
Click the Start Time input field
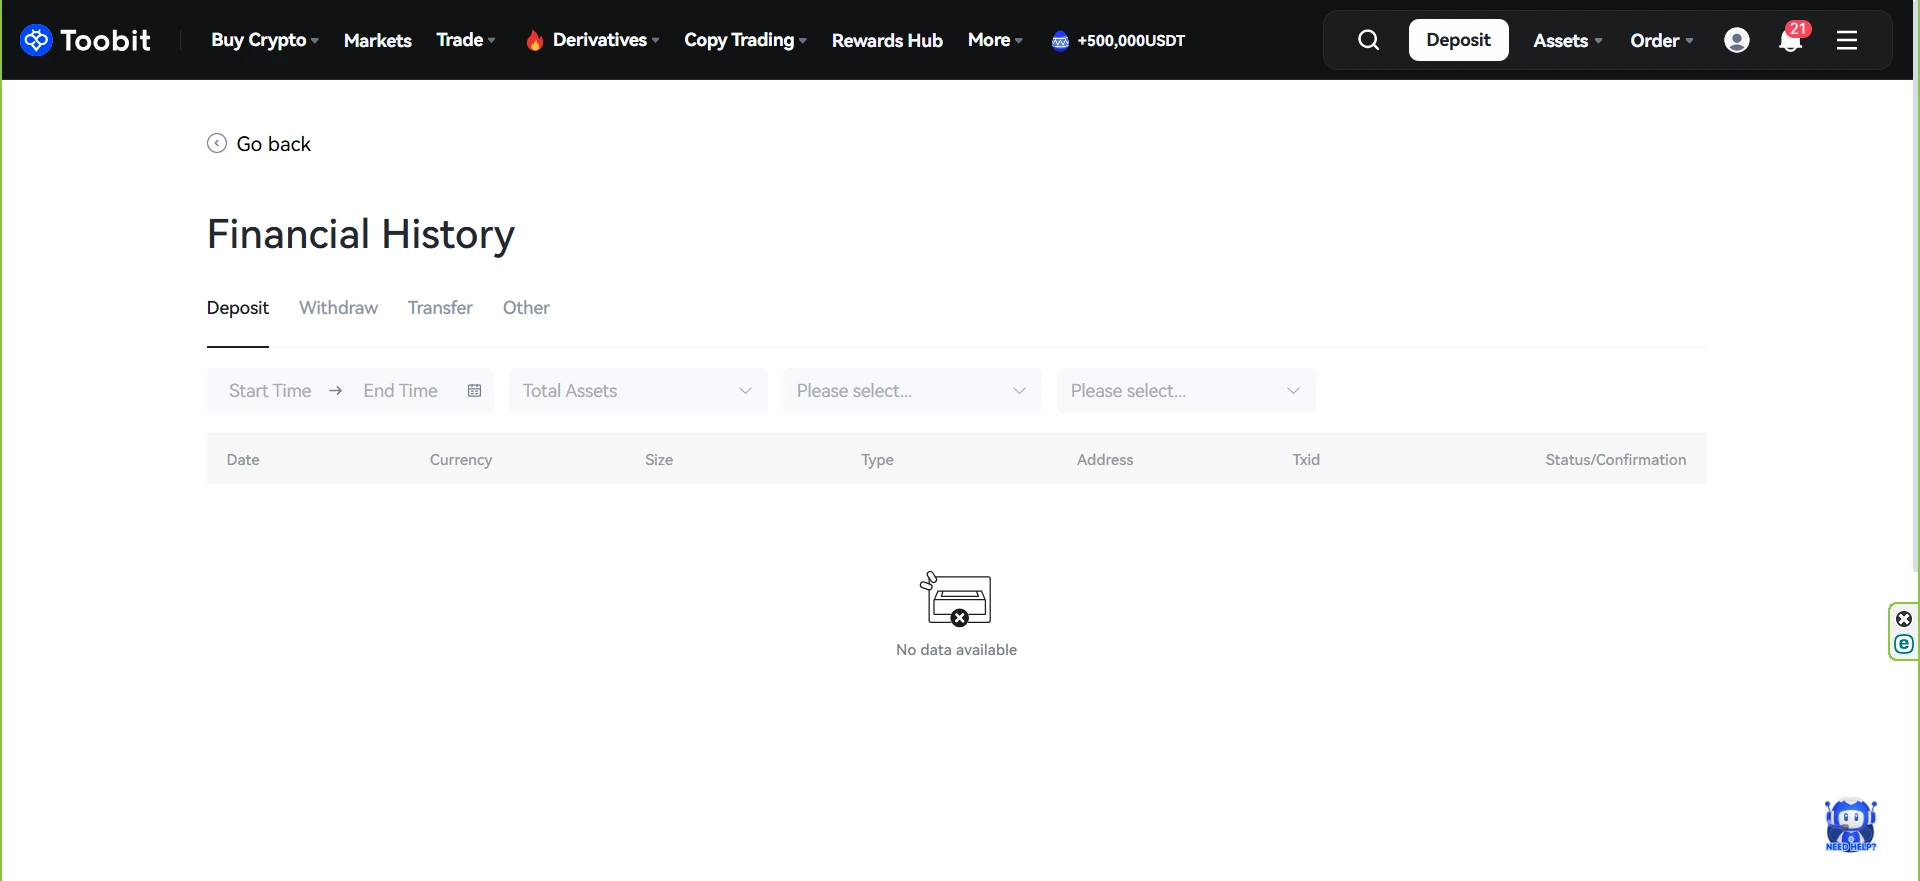coord(270,391)
